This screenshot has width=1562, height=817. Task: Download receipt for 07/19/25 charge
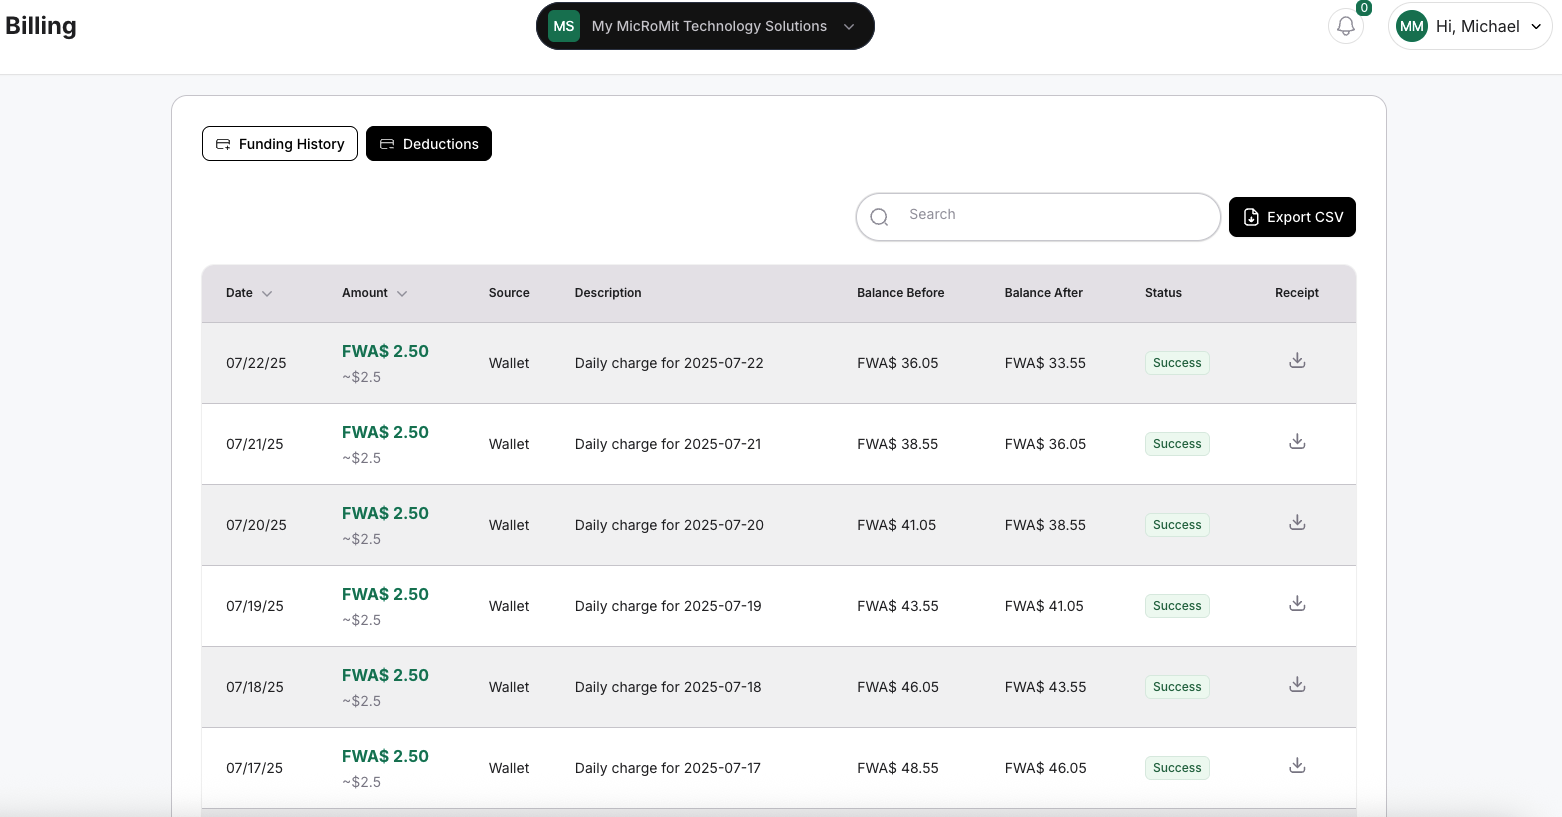(x=1297, y=604)
